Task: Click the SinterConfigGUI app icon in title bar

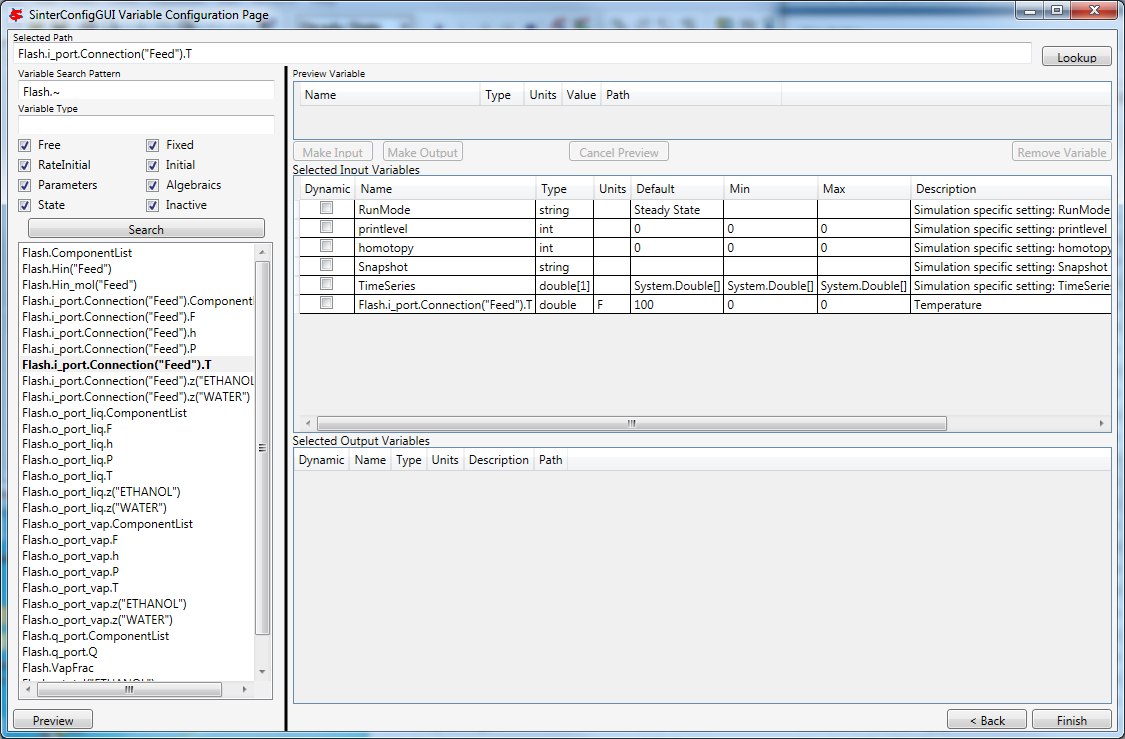Action: [15, 14]
